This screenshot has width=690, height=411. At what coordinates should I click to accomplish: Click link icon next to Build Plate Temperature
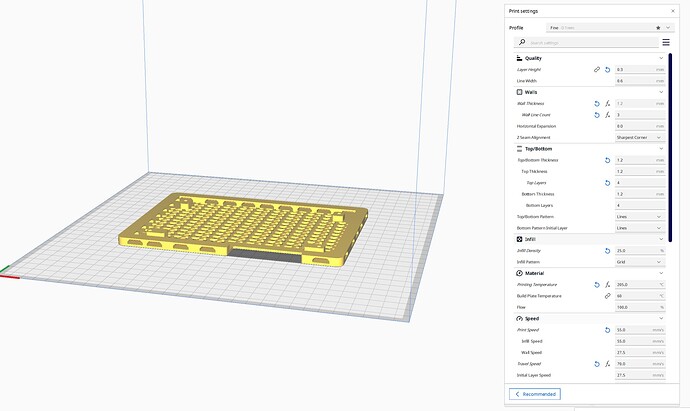click(x=607, y=296)
